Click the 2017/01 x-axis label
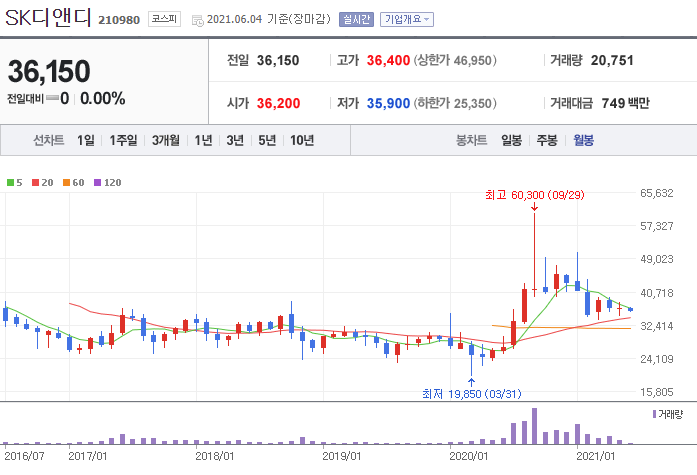The image size is (697, 475). 88,456
